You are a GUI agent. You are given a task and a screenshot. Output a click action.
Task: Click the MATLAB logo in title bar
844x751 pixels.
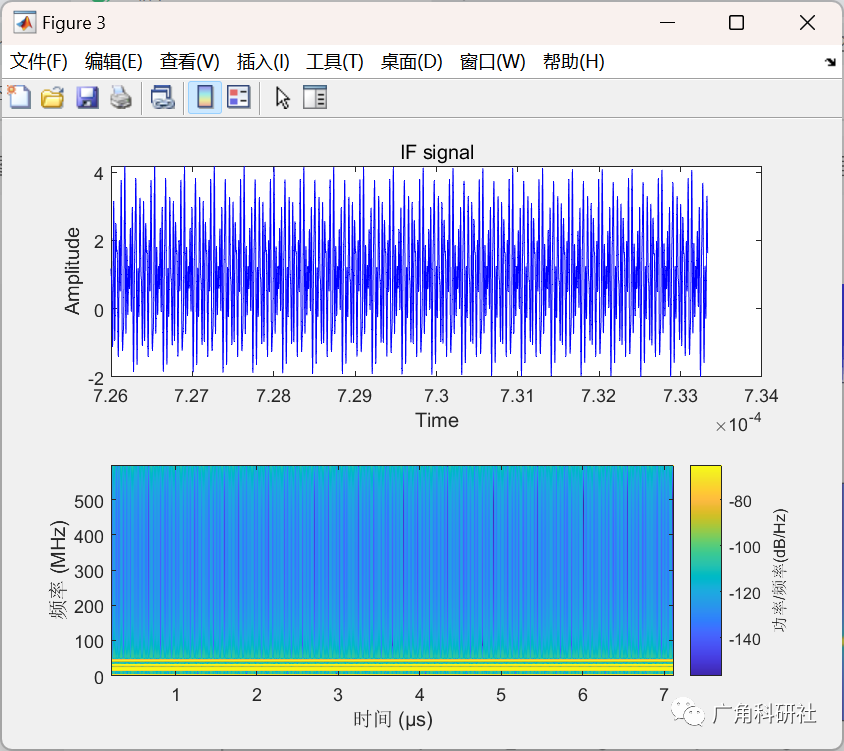tap(25, 23)
